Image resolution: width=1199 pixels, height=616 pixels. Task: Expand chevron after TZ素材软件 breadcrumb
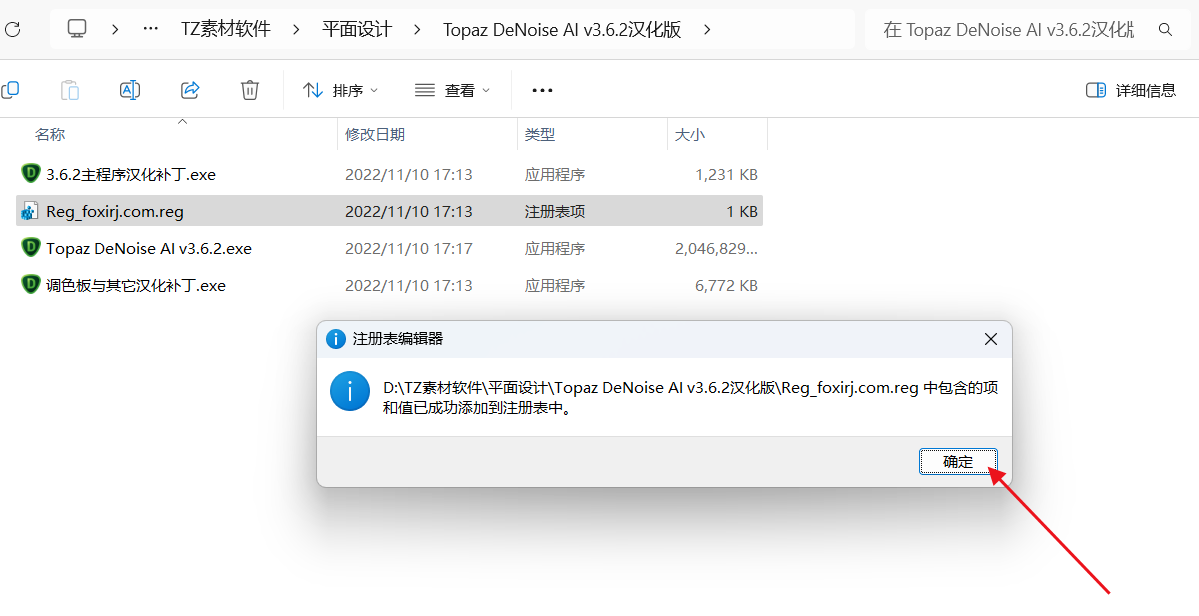click(296, 29)
